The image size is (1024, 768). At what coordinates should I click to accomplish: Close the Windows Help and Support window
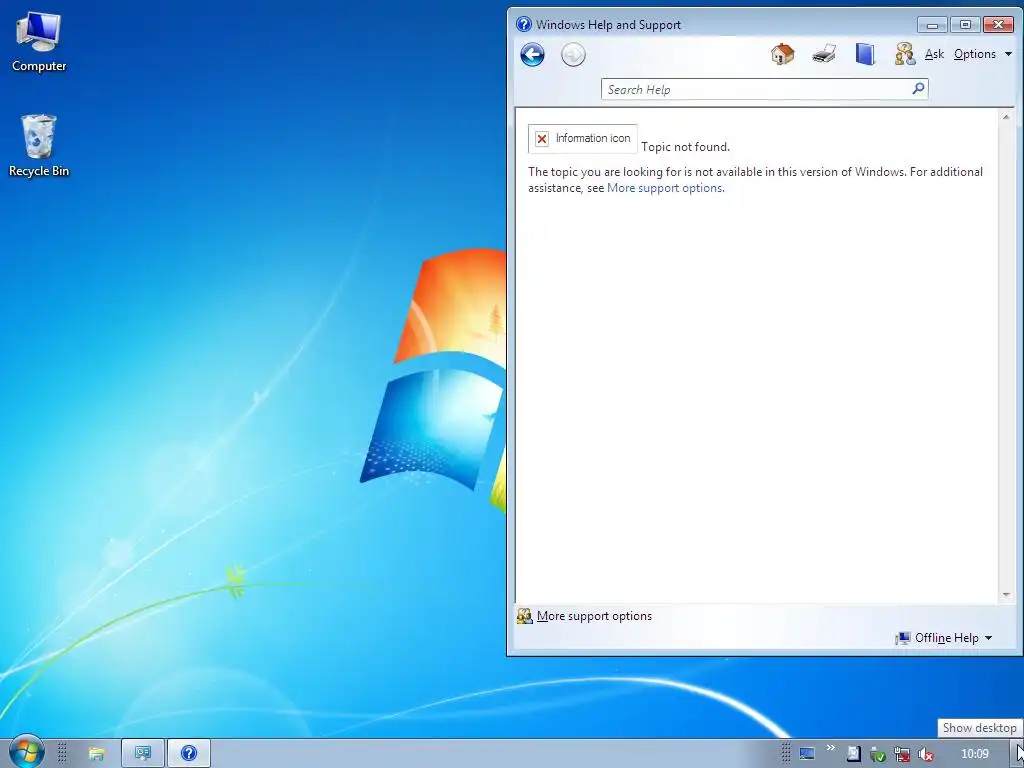pyautogui.click(x=999, y=25)
